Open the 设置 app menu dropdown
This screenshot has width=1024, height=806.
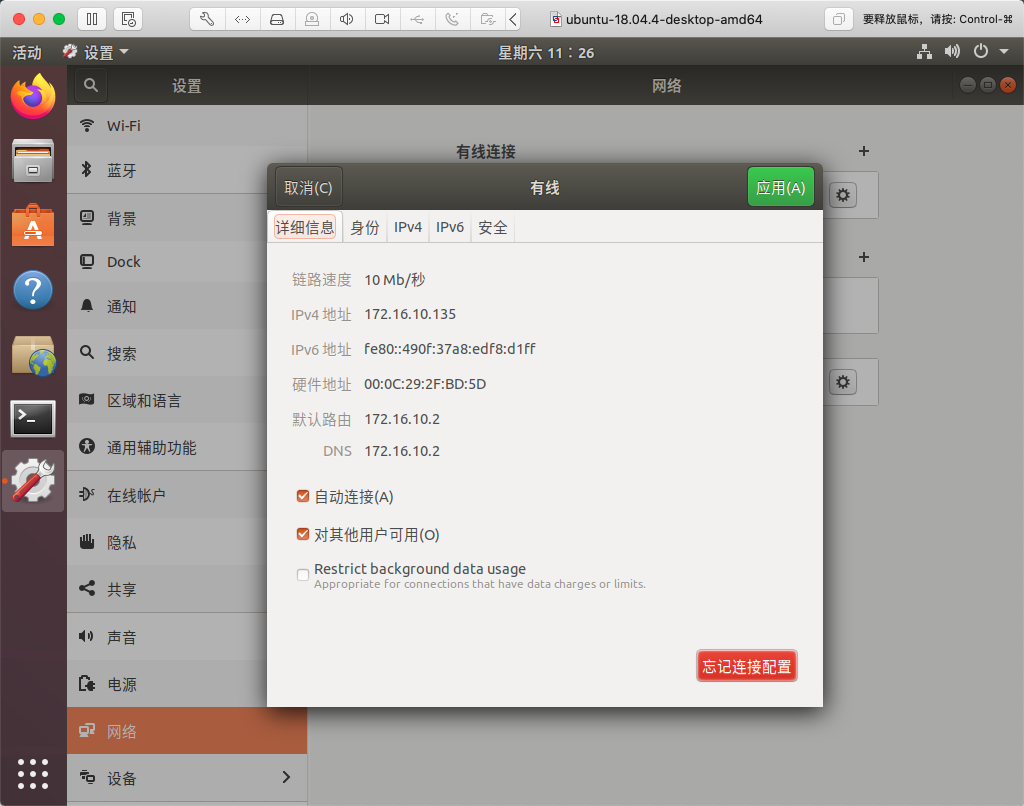tap(95, 52)
